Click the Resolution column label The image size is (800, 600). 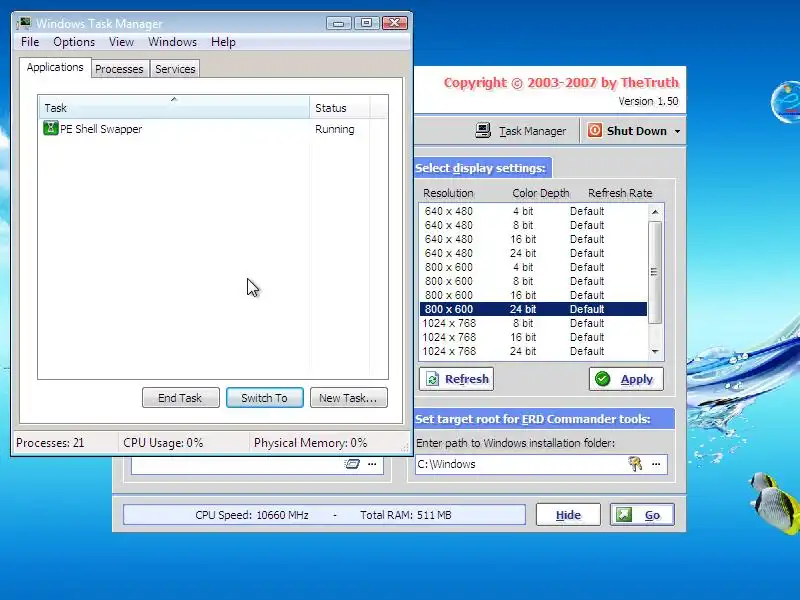[x=448, y=193]
